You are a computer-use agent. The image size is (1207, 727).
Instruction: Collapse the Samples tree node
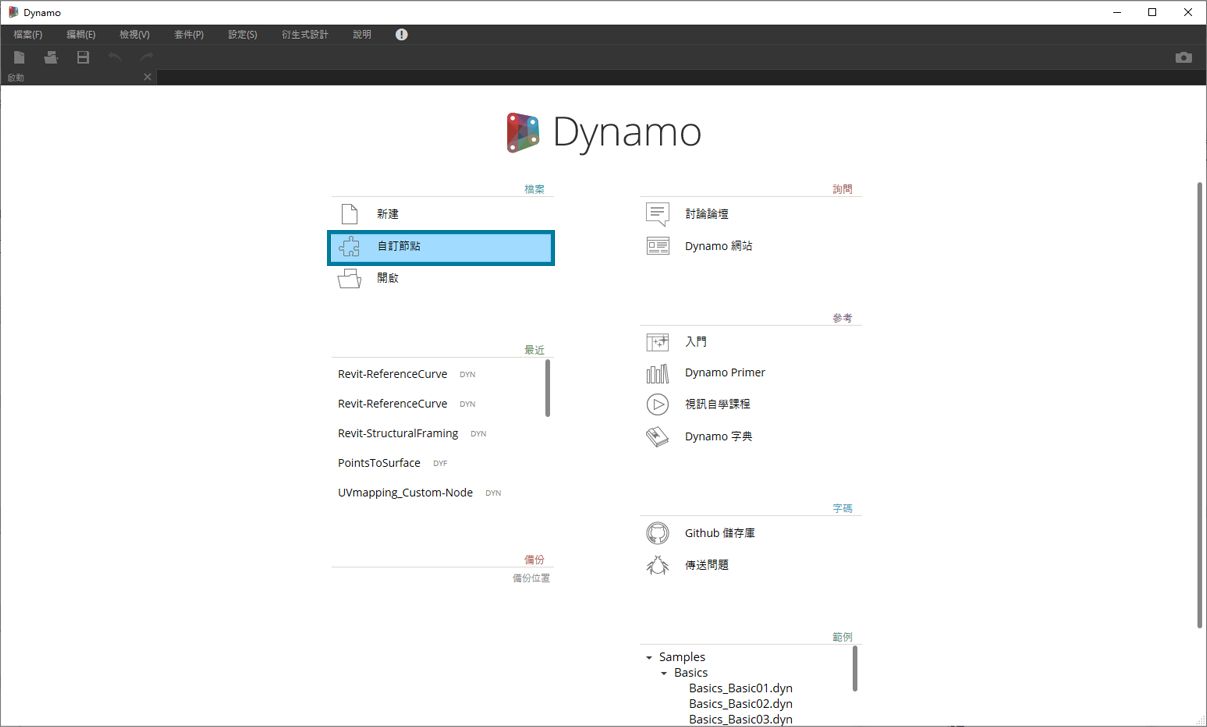[x=649, y=658]
